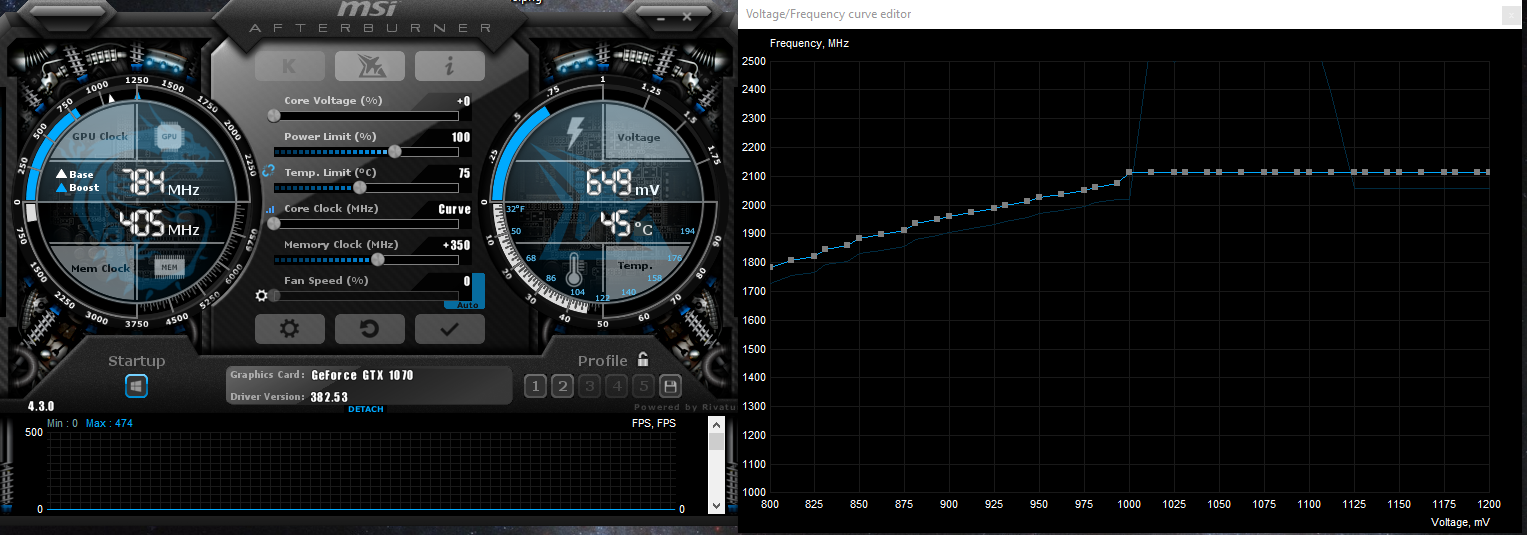Save profile using the floppy disk icon

tap(670, 386)
